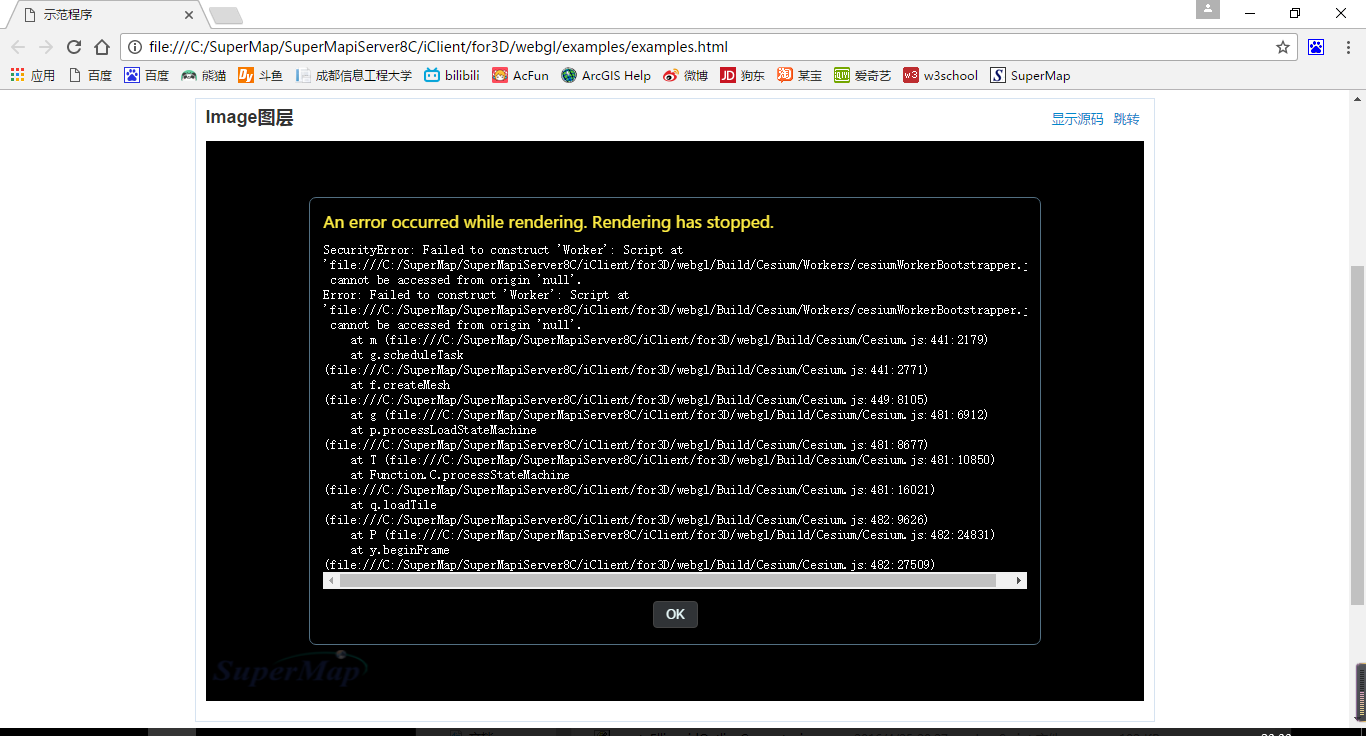Open the 狗东 bookmark
This screenshot has height=736, width=1366.
coord(742,75)
